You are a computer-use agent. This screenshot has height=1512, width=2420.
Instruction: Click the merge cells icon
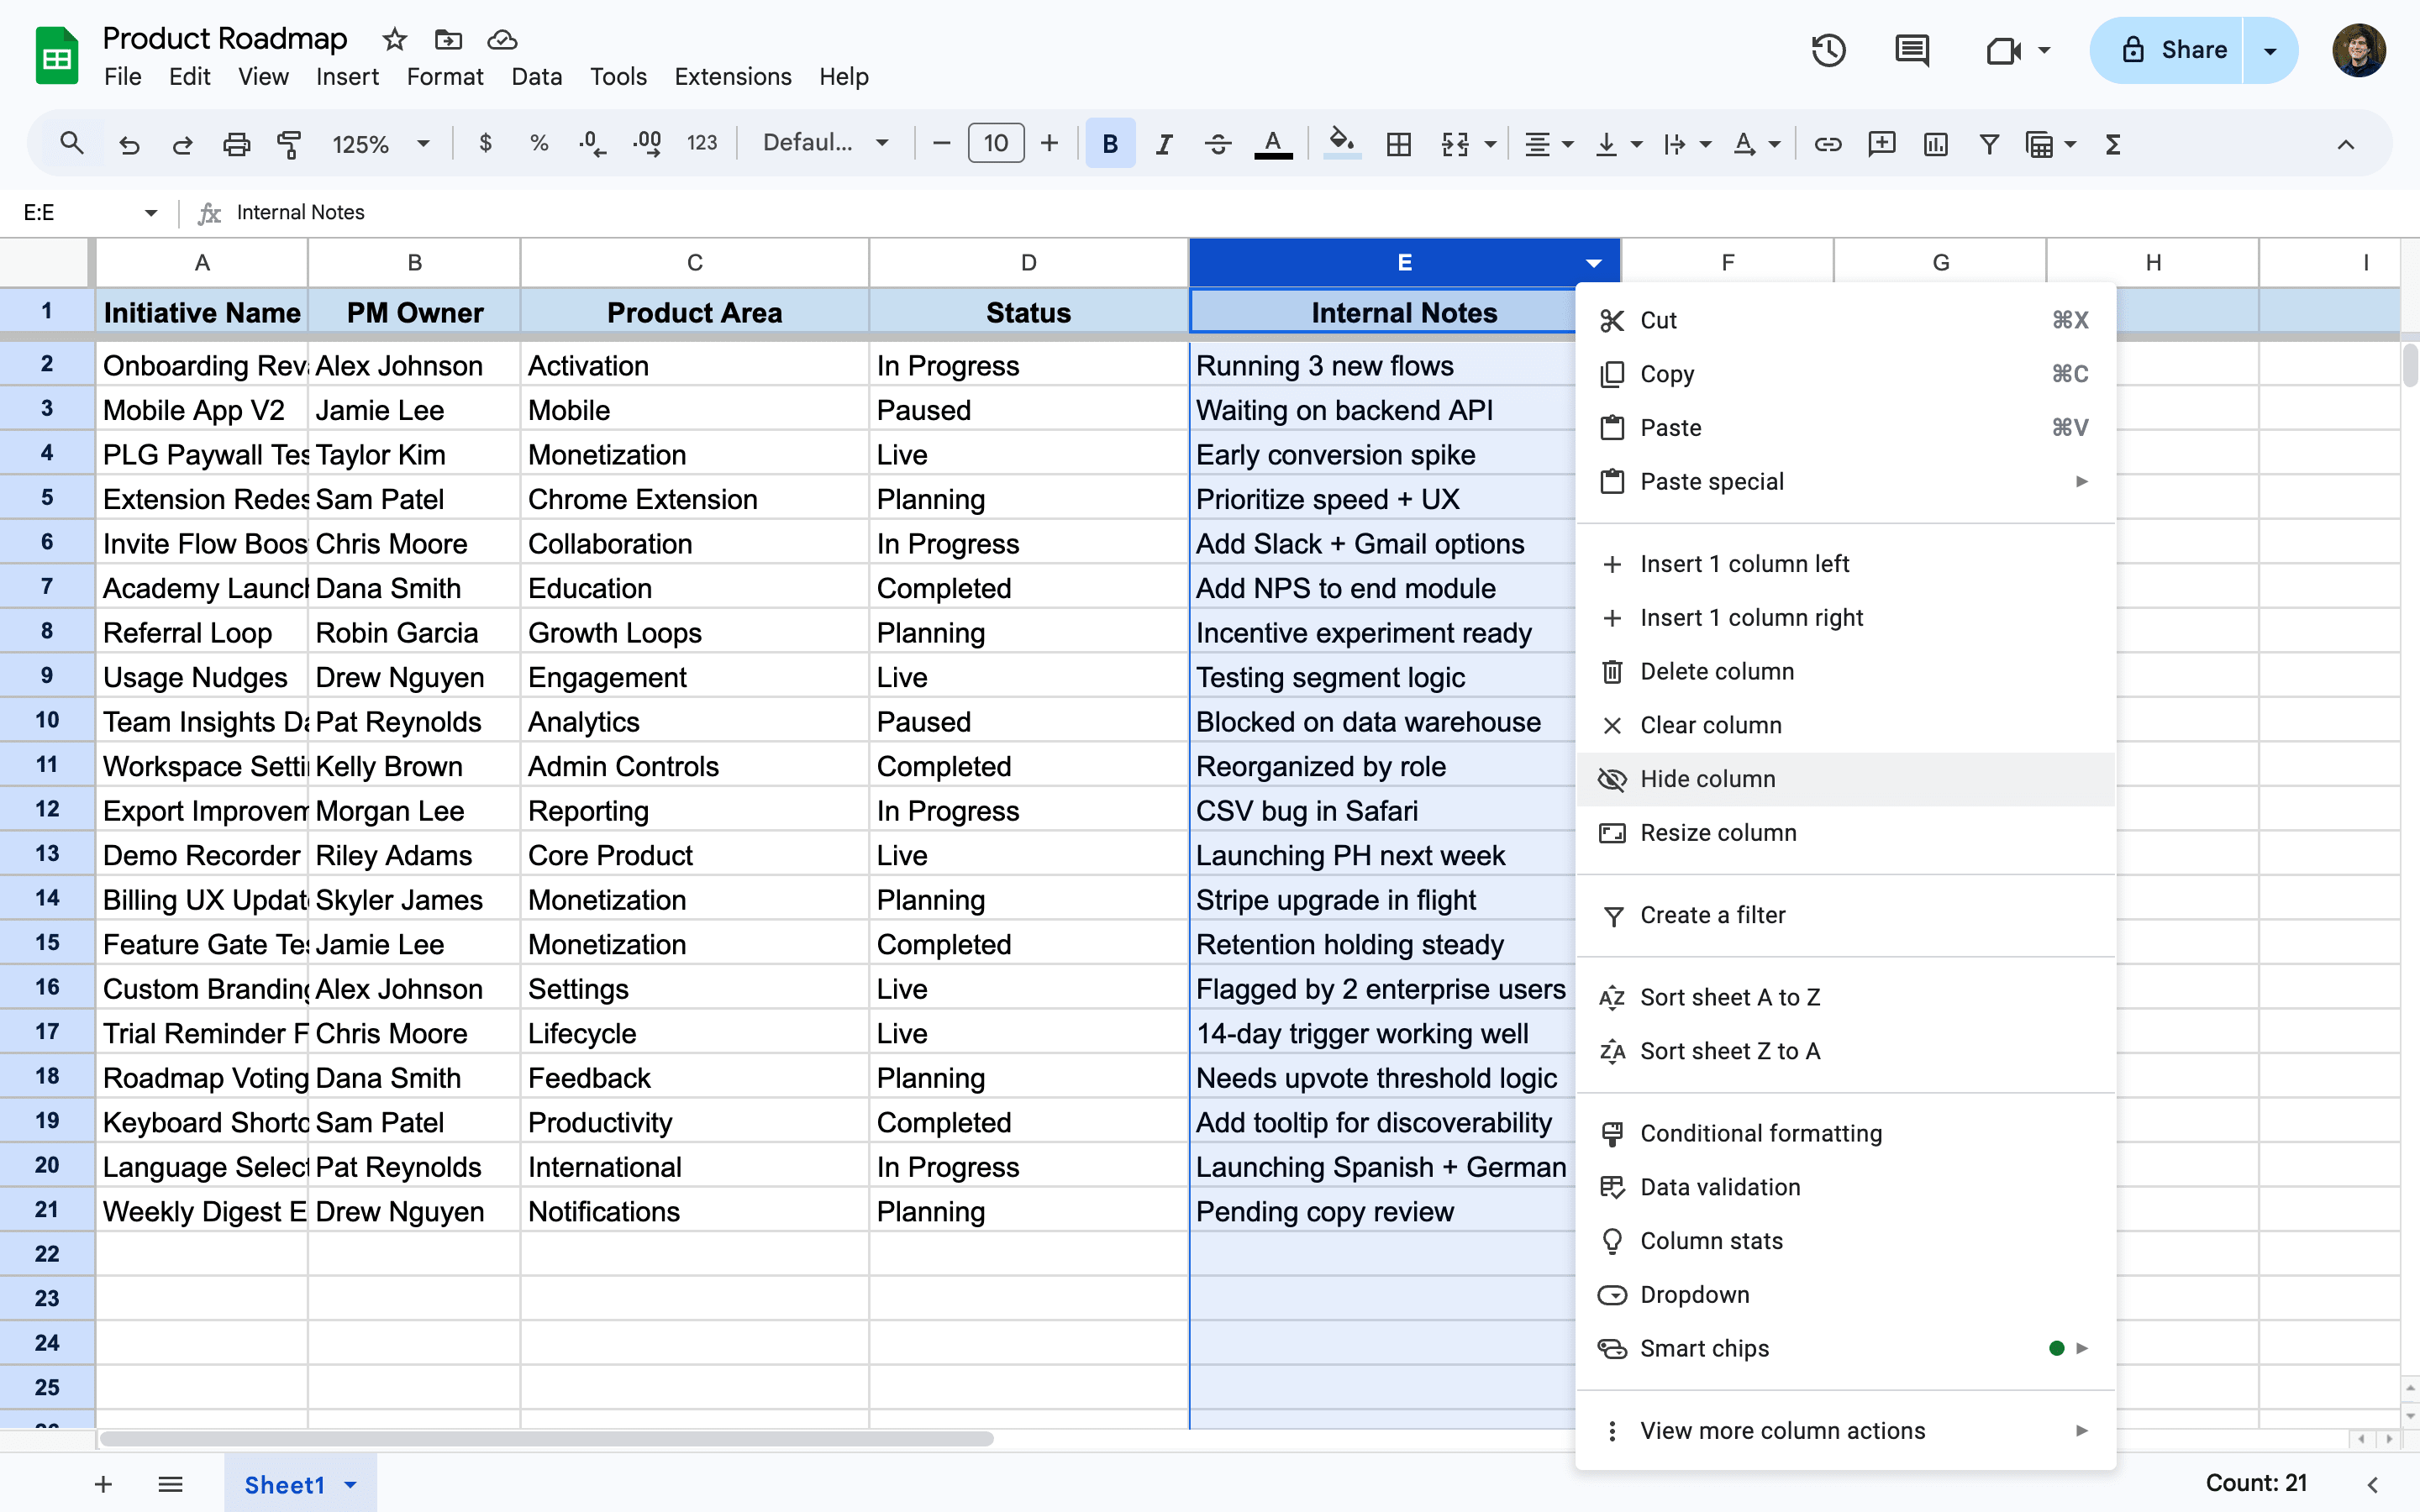(x=1455, y=145)
